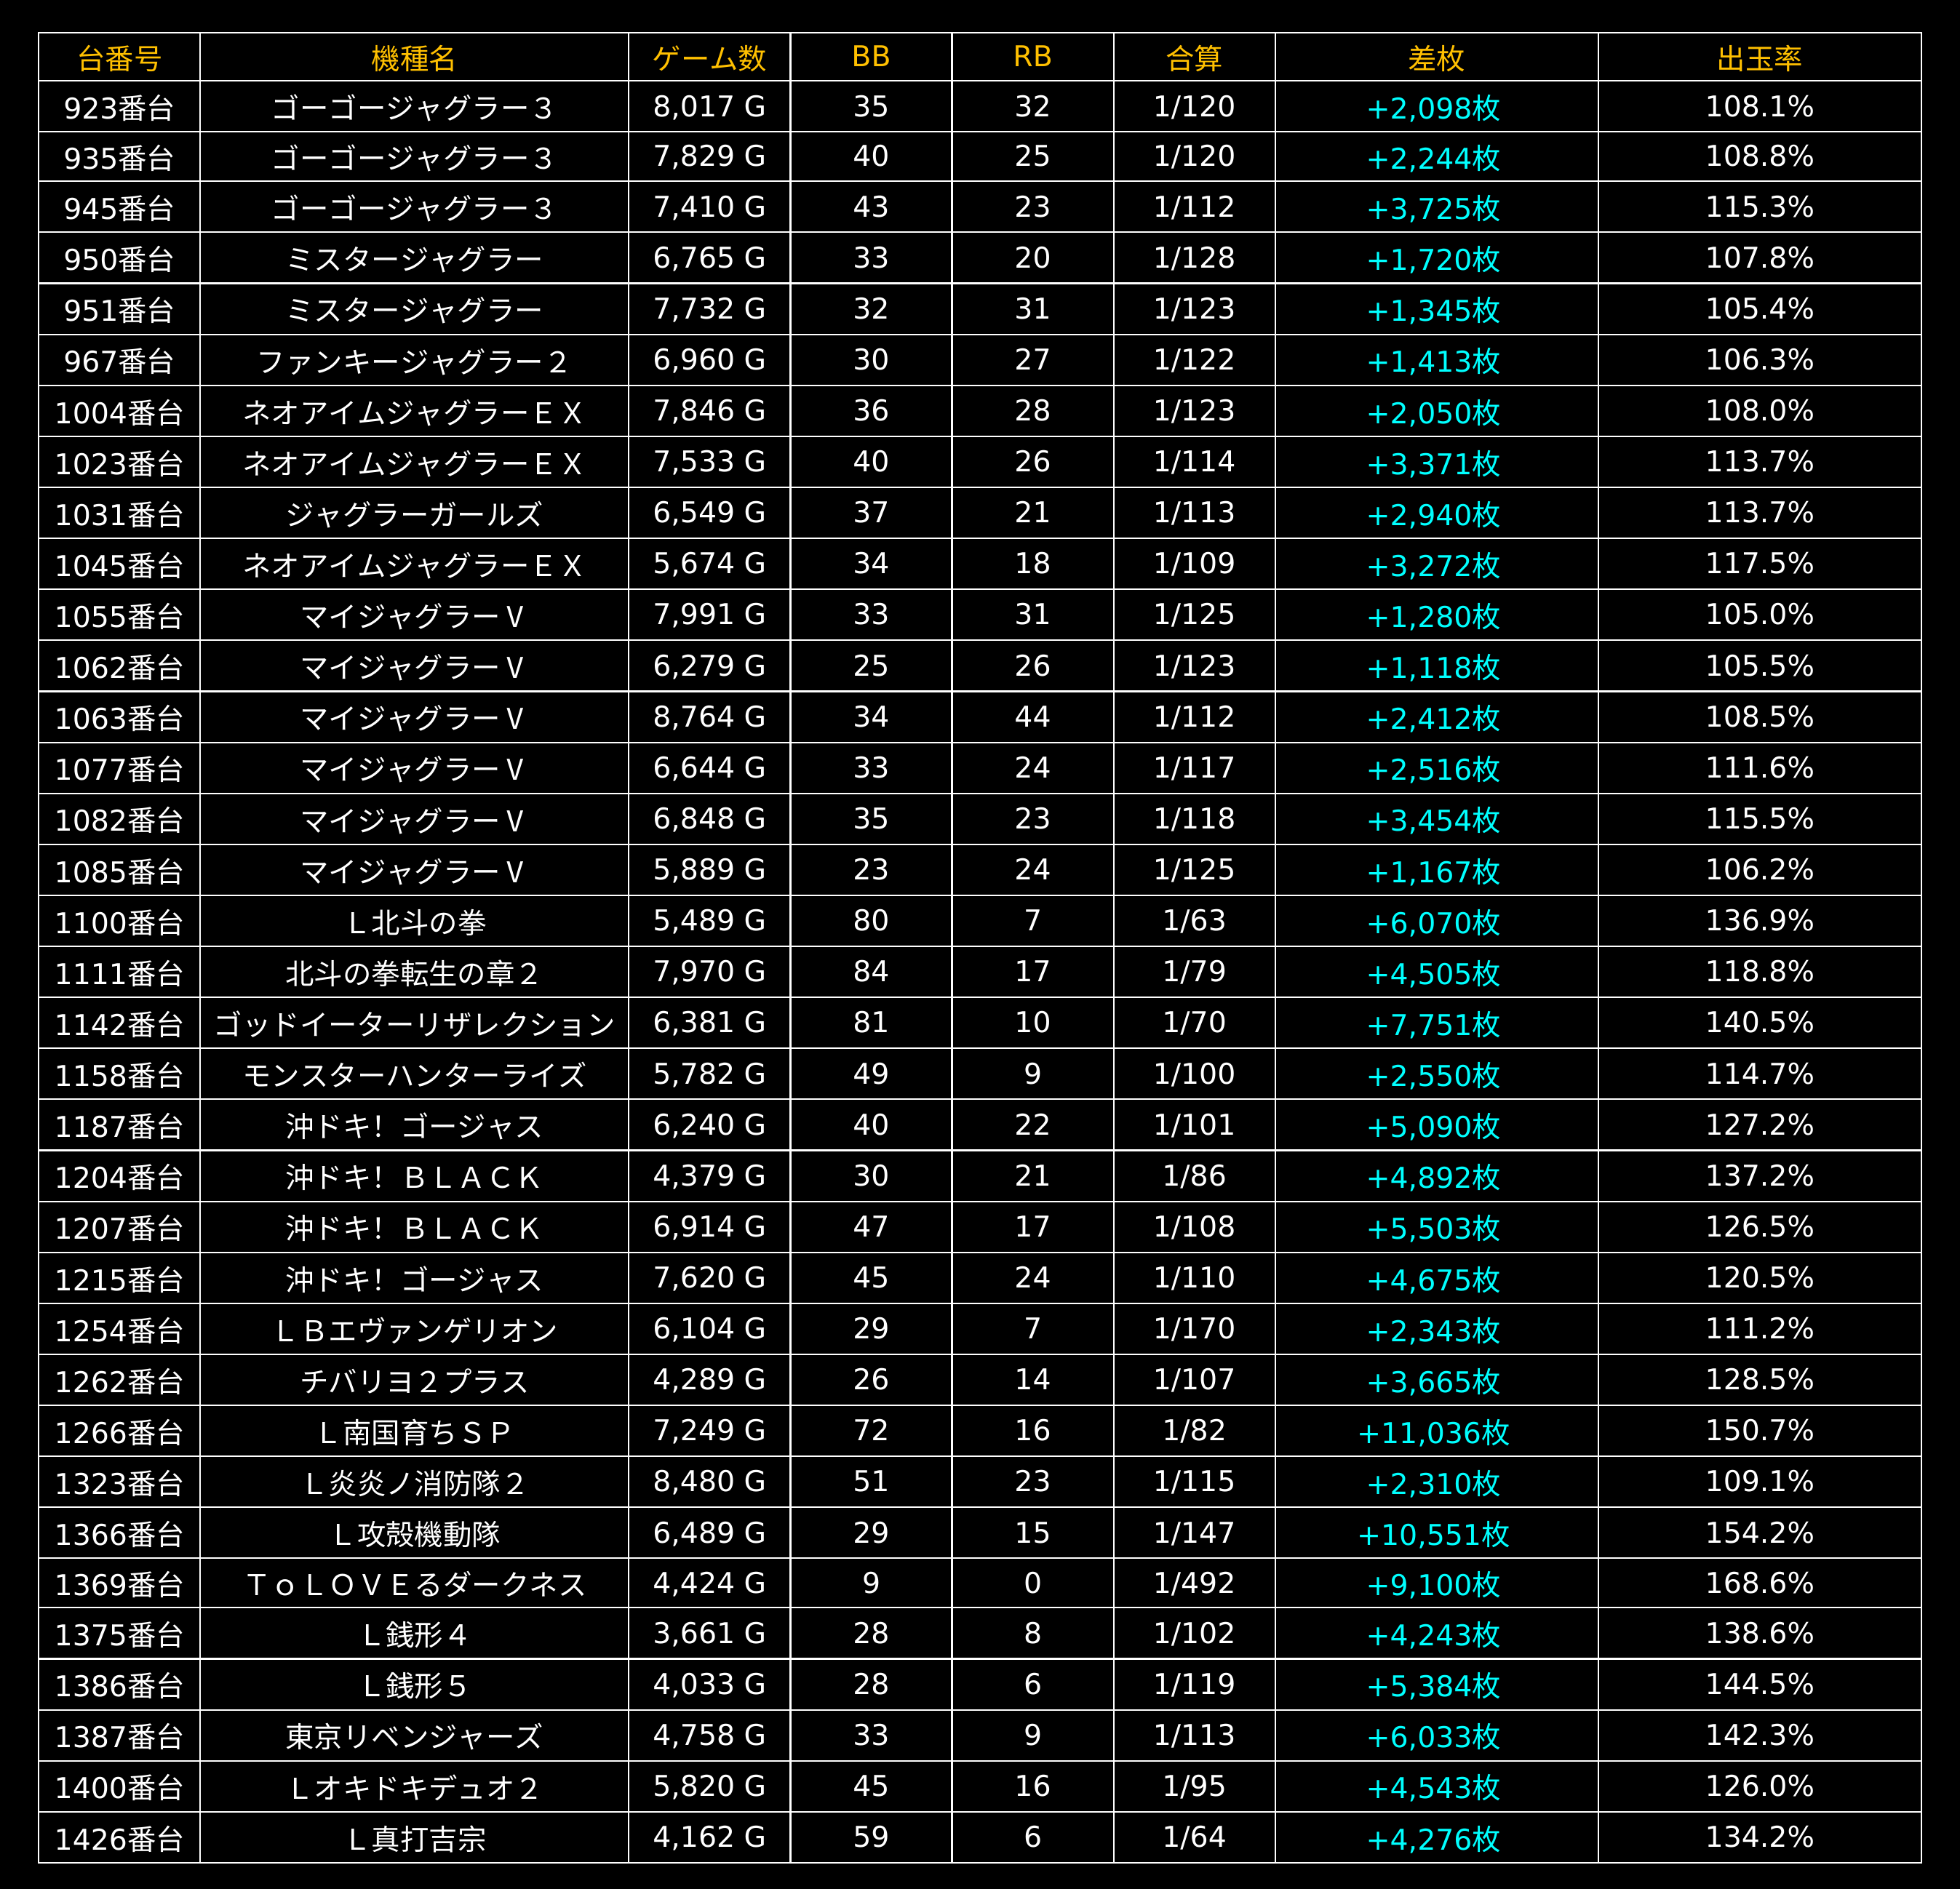Click the ファンキージャグラー２ machine name
This screenshot has width=1960, height=1889.
click(x=414, y=361)
